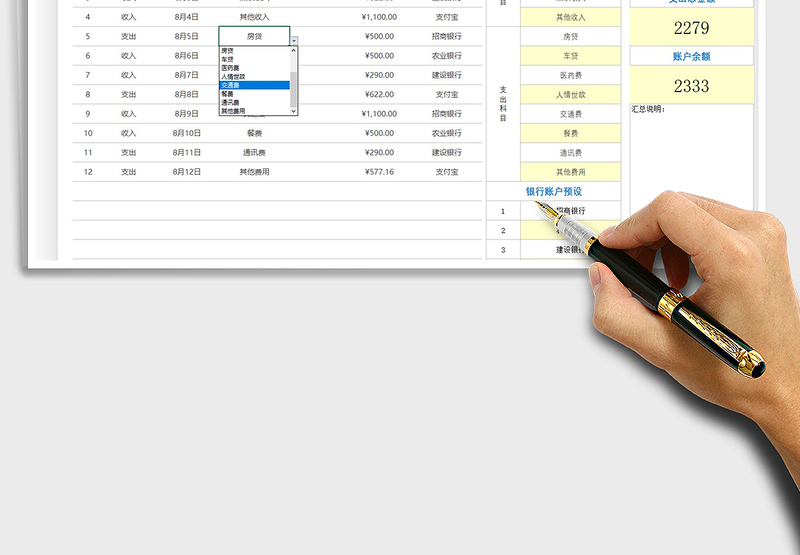This screenshot has width=800, height=555.
Task: Select the 8月10日 row's 农业银行 cell
Action: click(x=447, y=133)
